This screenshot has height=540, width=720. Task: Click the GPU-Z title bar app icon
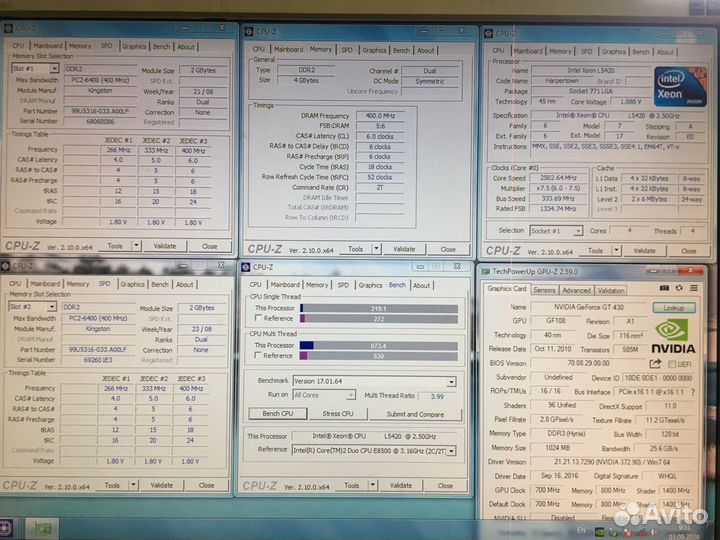click(x=485, y=271)
